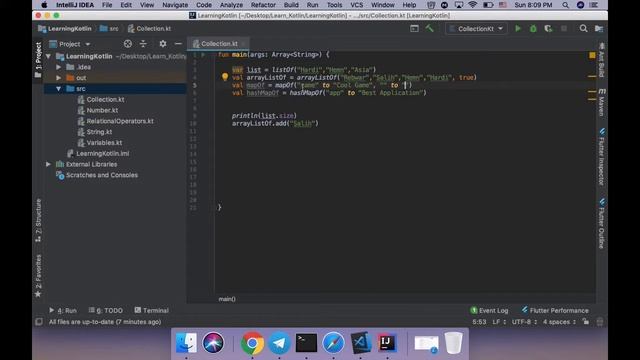Run the CollectionKt configuration

(518, 29)
